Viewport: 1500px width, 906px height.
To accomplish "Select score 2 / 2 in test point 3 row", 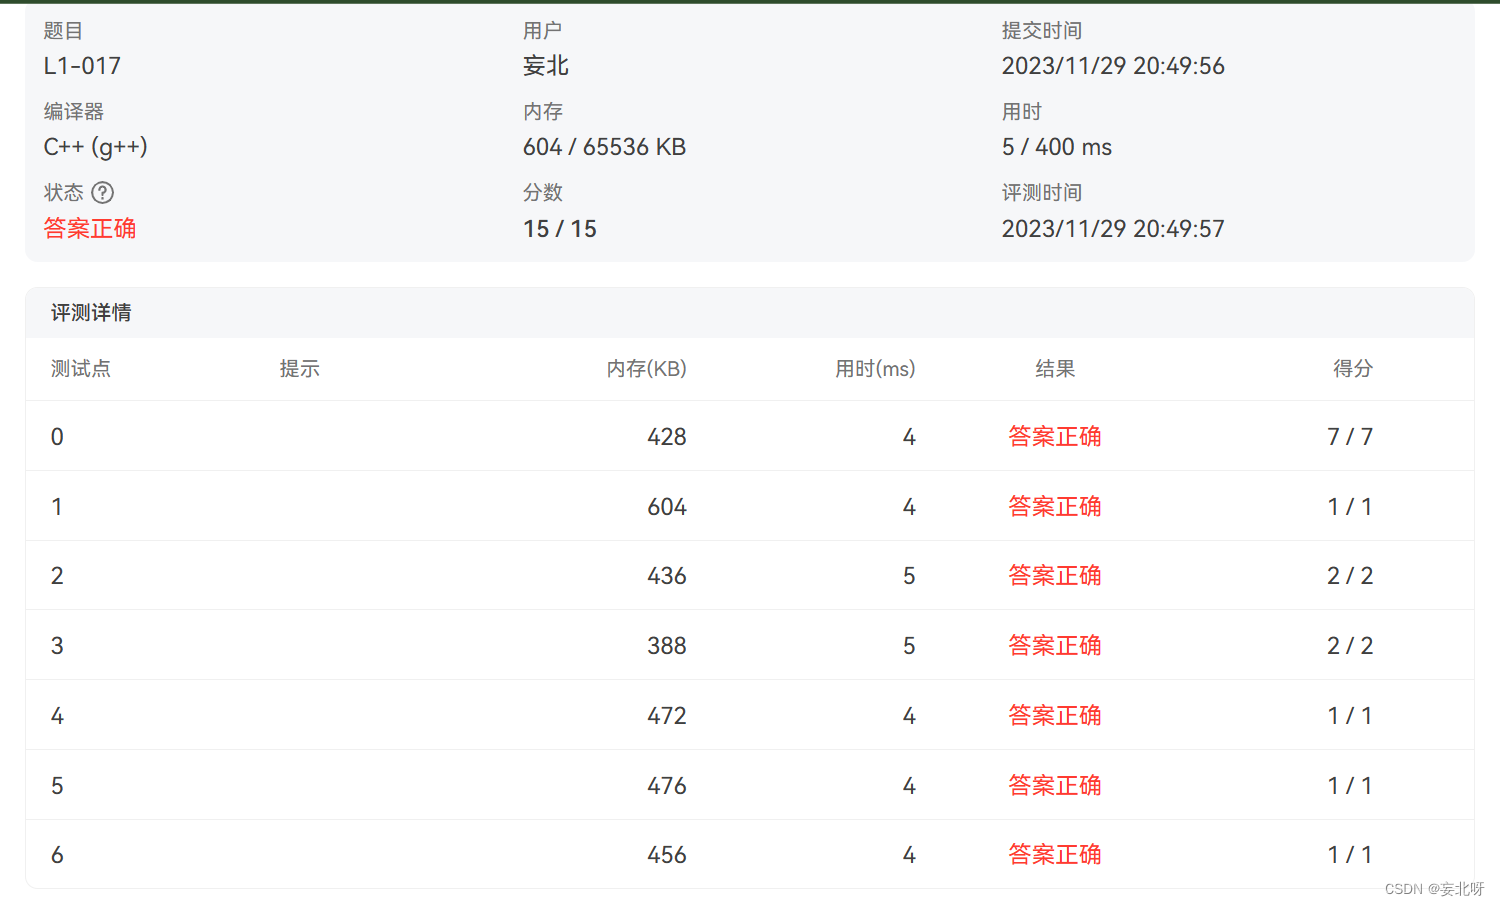I will coord(1350,646).
